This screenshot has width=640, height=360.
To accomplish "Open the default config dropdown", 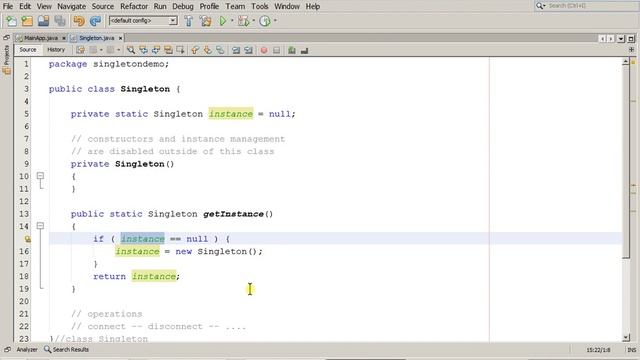I will coord(173,20).
